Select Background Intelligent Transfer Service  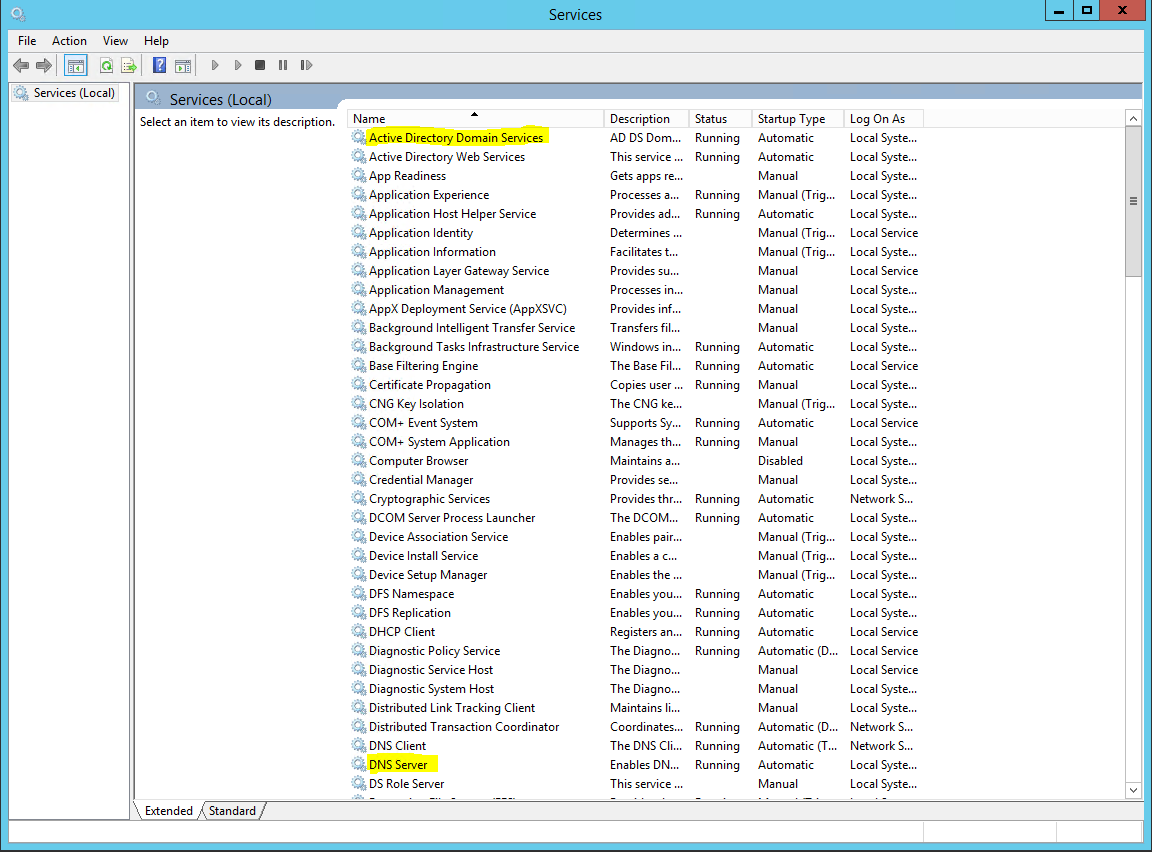635,328
